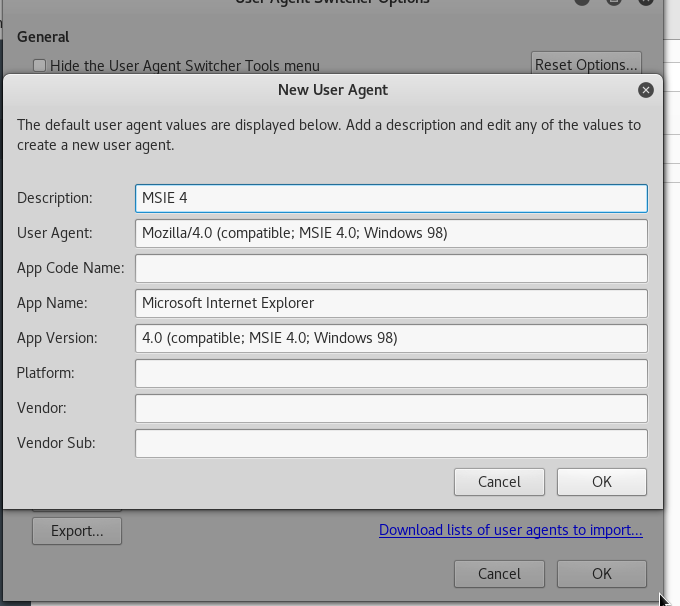680x606 pixels.
Task: Open Download lists of user agents link
Action: tap(510, 530)
